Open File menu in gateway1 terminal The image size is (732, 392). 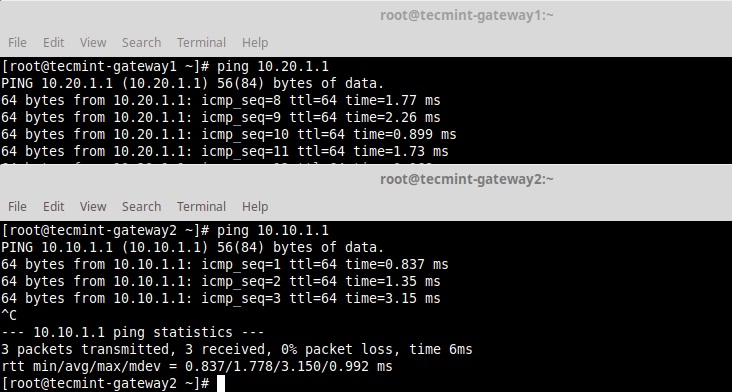pyautogui.click(x=17, y=42)
